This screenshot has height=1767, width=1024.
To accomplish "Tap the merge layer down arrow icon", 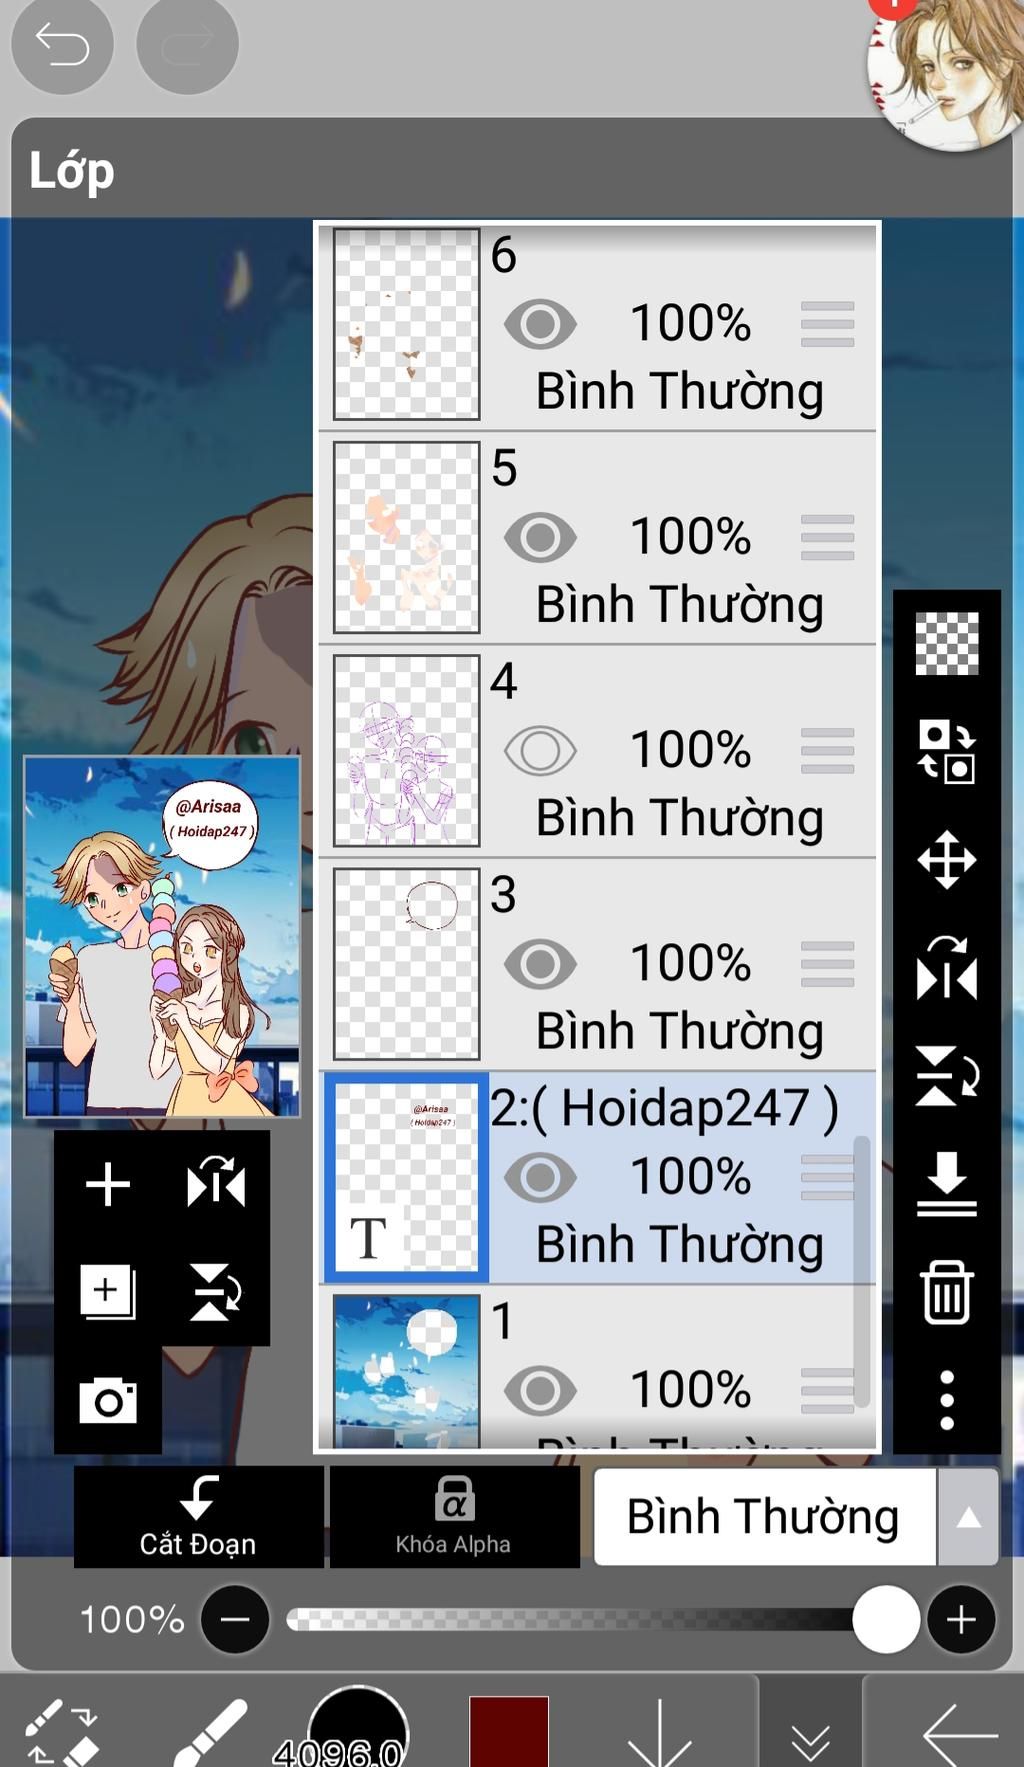I will (x=946, y=1184).
